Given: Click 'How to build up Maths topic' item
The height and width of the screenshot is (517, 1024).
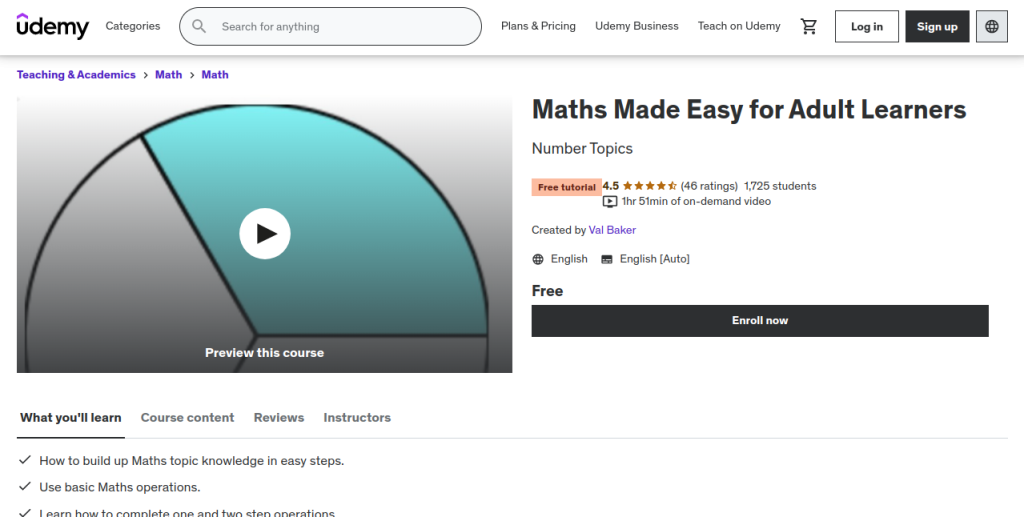Looking at the screenshot, I should tap(191, 461).
